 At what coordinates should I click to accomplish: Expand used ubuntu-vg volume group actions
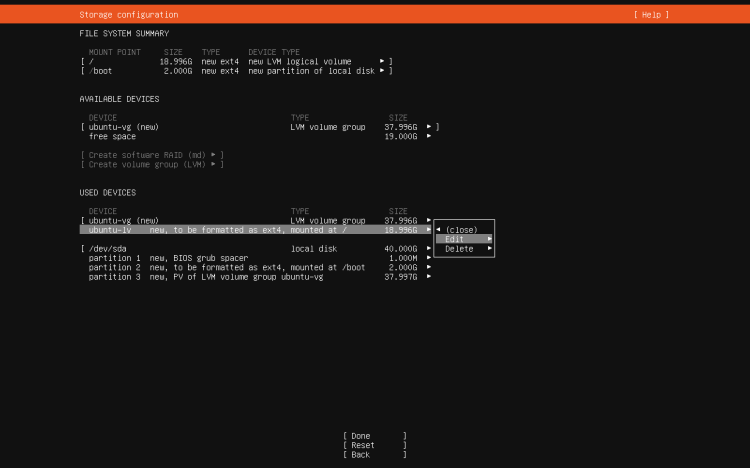[429, 221]
